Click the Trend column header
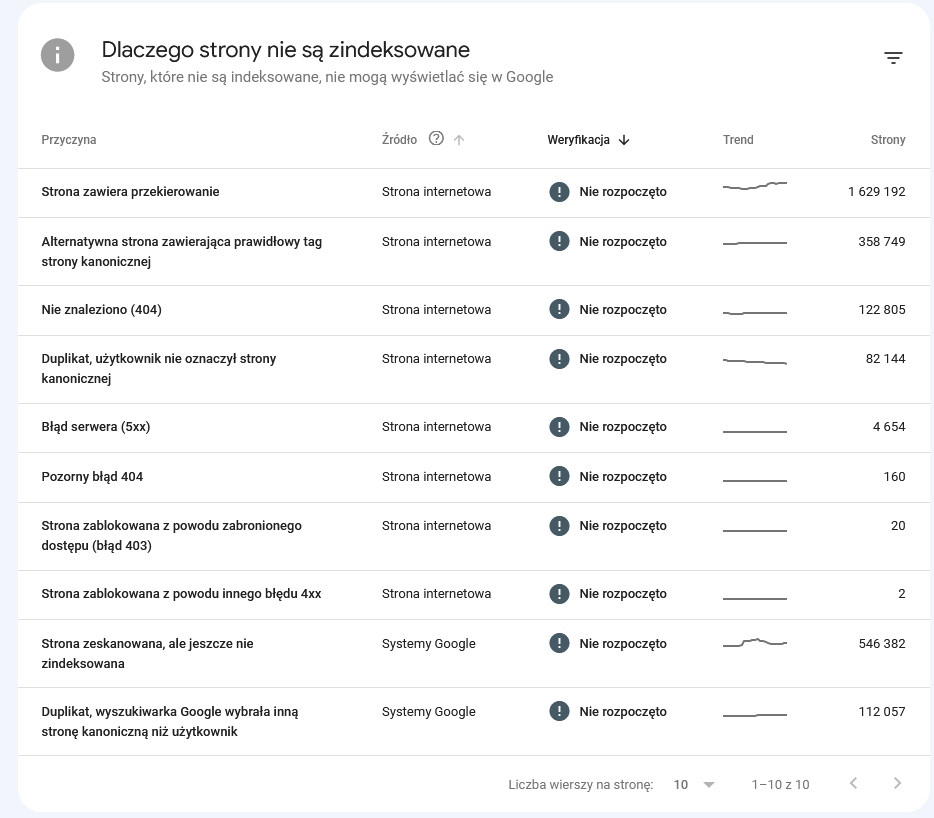This screenshot has width=934, height=818. [738, 139]
